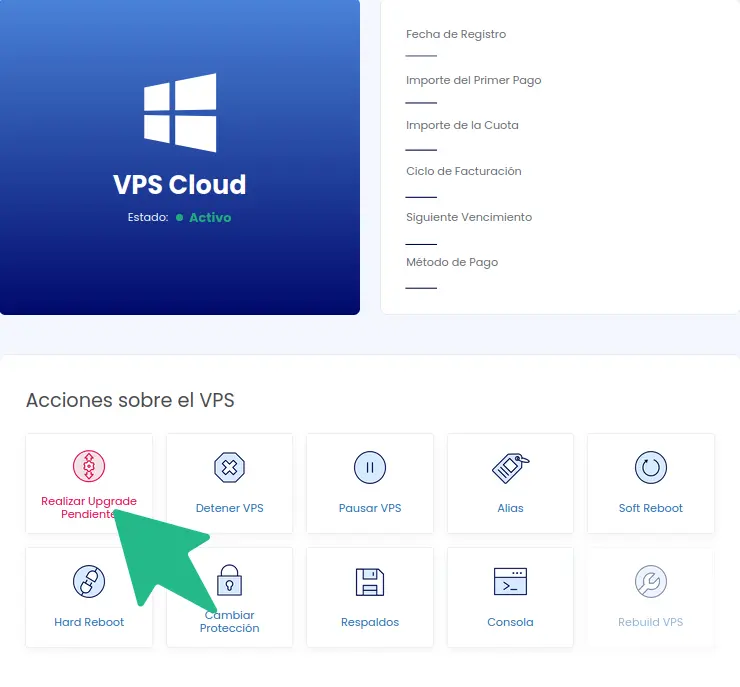740x687 pixels.
Task: Click the Respaldos text label
Action: point(370,623)
